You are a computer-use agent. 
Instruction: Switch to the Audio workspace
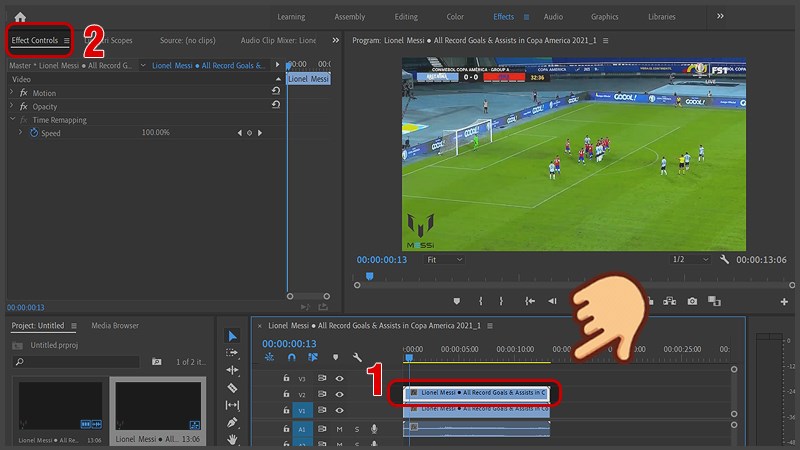(553, 17)
